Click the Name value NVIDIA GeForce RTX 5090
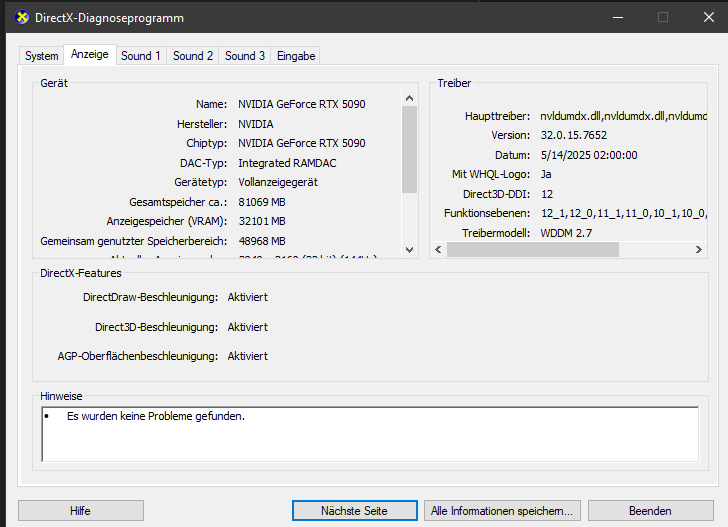This screenshot has width=728, height=527. pyautogui.click(x=302, y=104)
